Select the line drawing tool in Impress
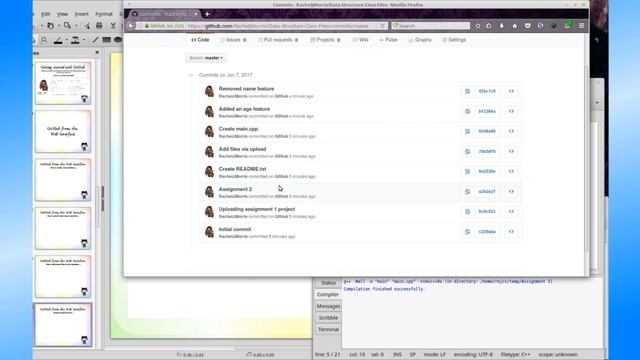Screen dimensions: 640x360 (95, 40)
